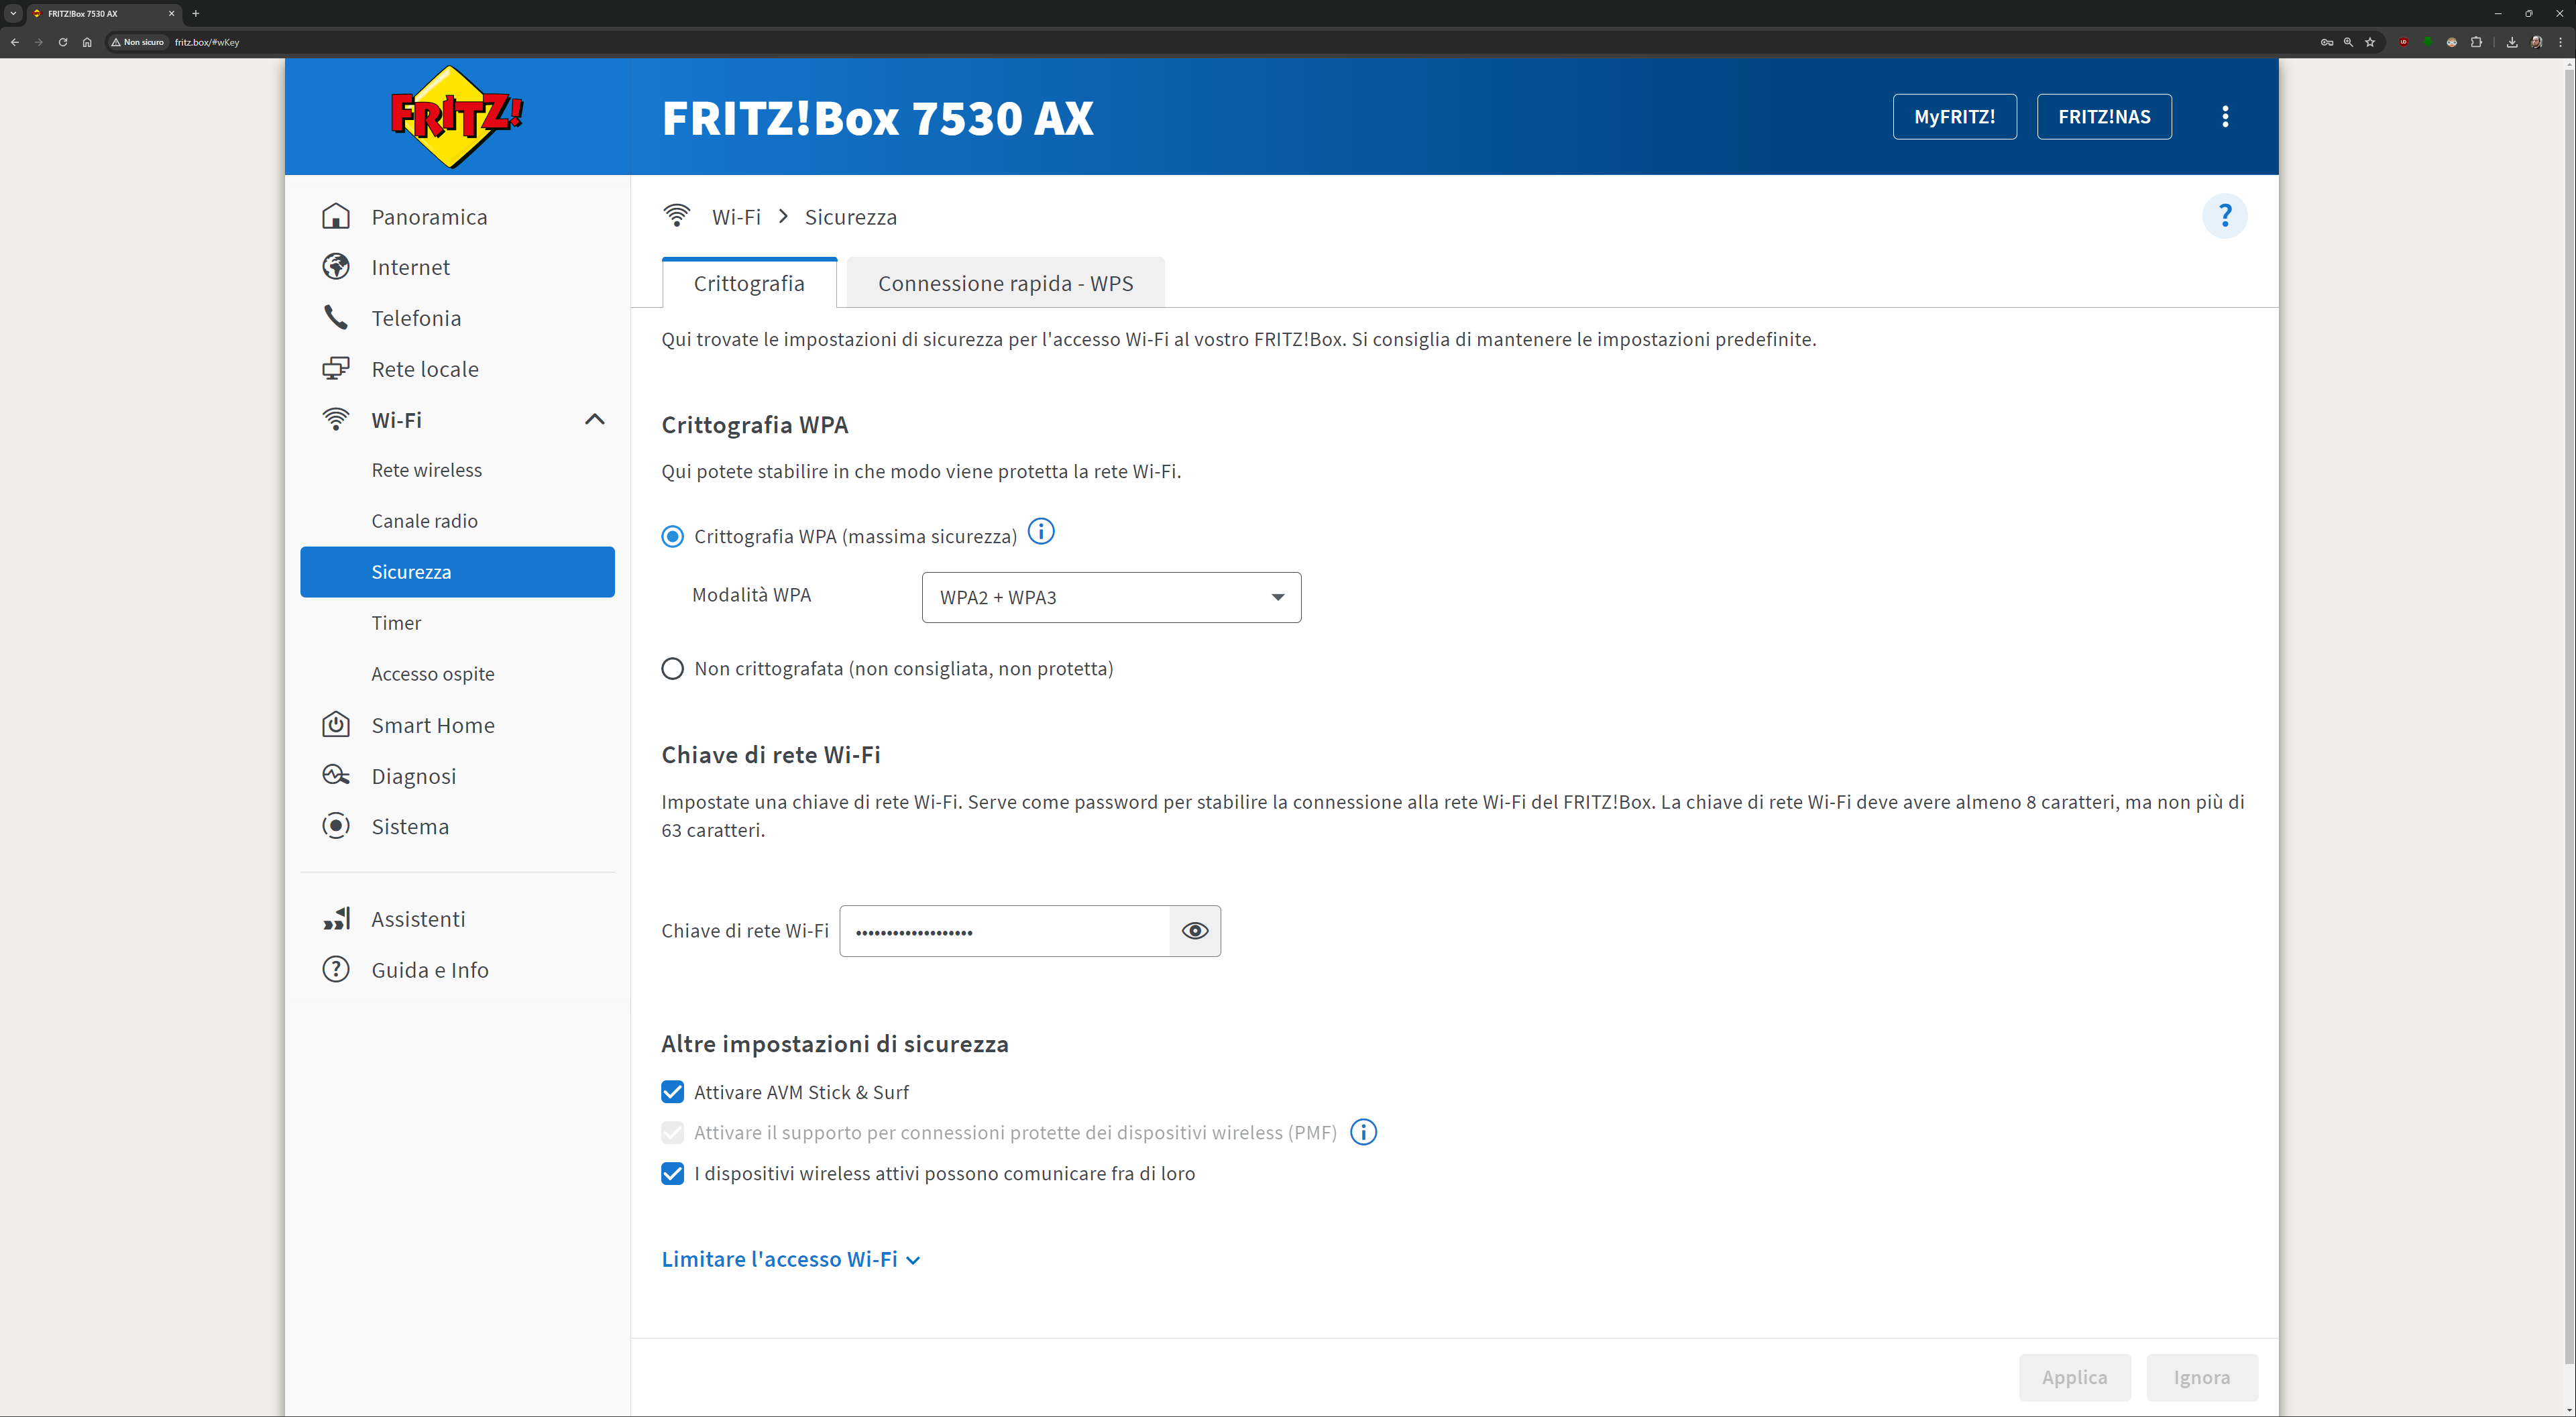Click the Smart Home sidebar icon
The width and height of the screenshot is (2576, 1417).
coord(336,724)
